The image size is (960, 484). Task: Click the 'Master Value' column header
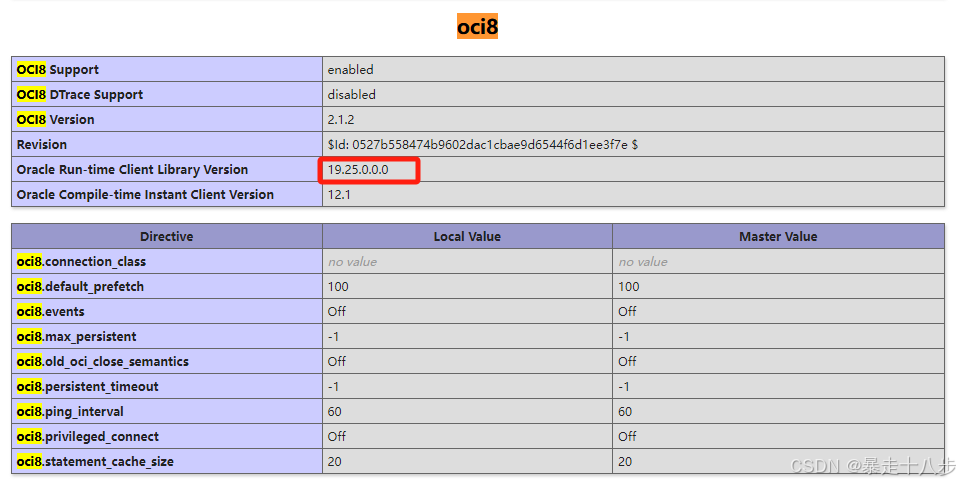tap(778, 236)
